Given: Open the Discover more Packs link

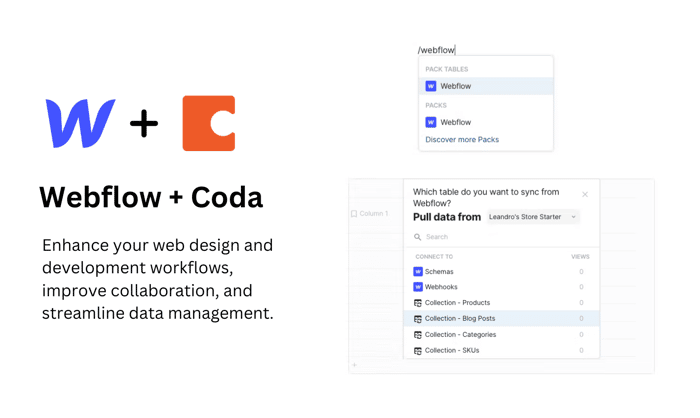Looking at the screenshot, I should click(x=462, y=140).
